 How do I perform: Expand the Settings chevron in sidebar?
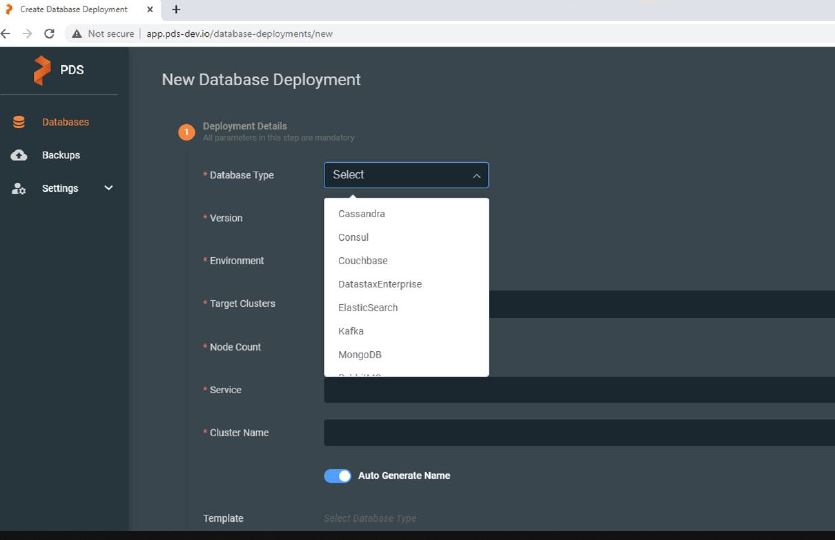point(108,188)
